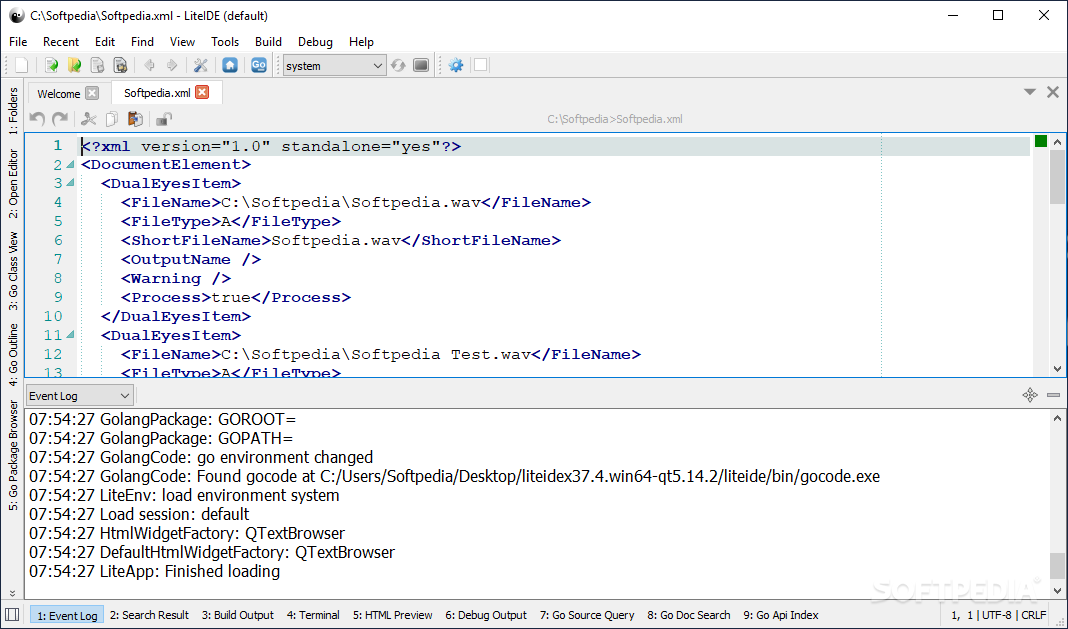Screen dimensions: 1068x629
Task: Click the Open File toolbar icon
Action: 51,65
